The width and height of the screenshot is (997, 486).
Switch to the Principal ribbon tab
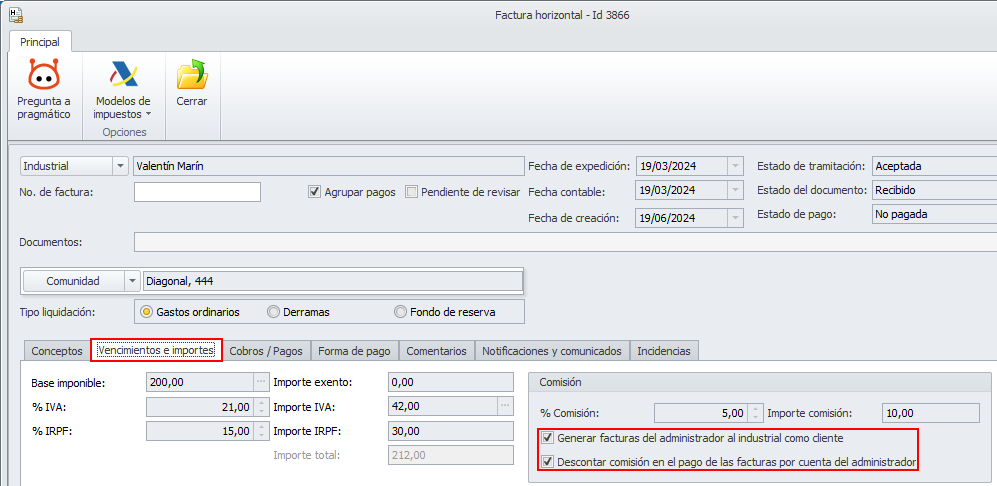tap(40, 42)
